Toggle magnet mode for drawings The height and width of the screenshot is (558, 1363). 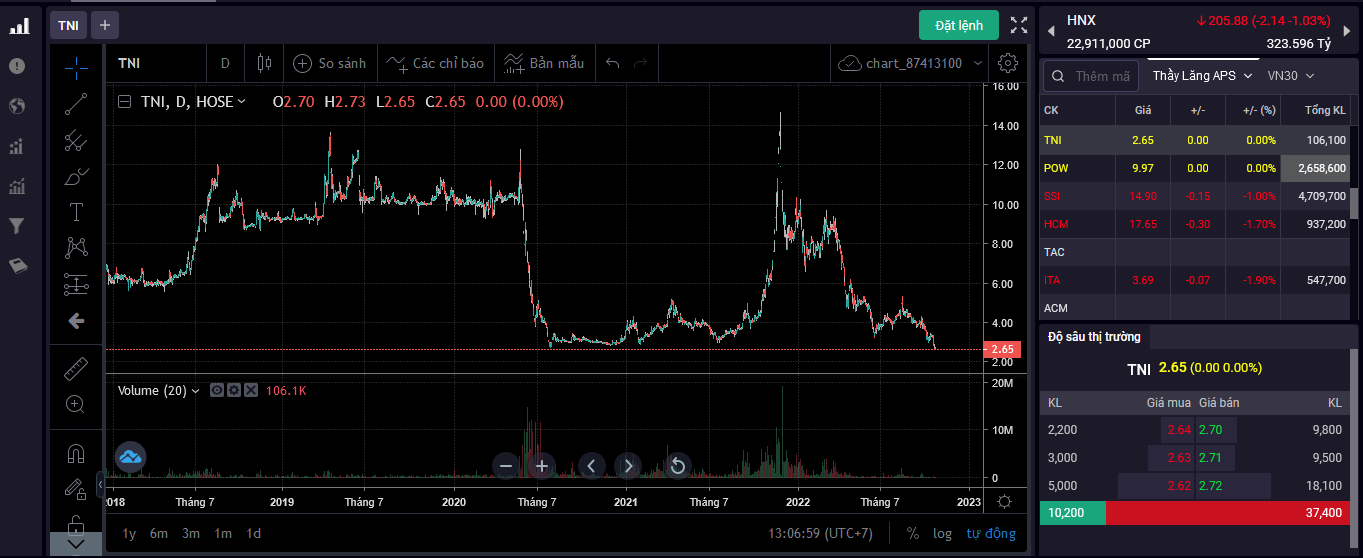point(76,453)
